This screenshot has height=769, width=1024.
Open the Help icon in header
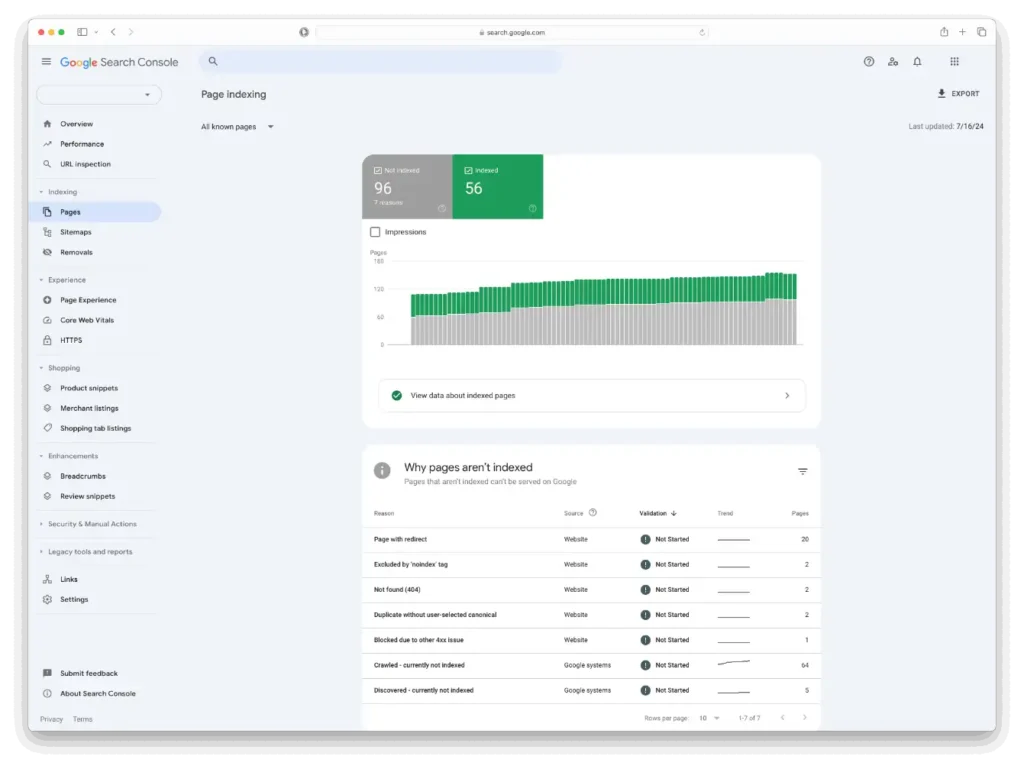point(869,61)
